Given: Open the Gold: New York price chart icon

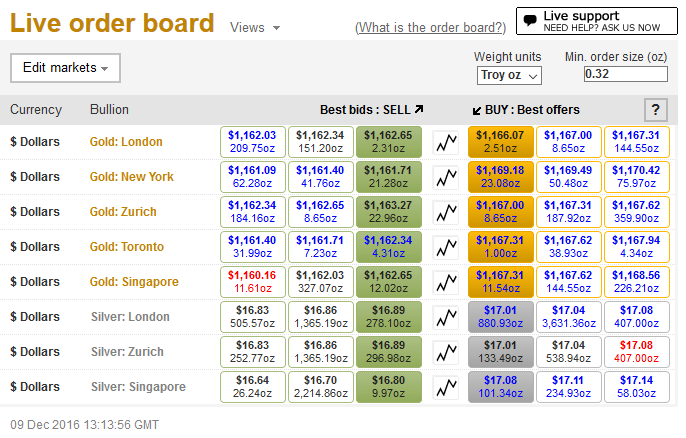Looking at the screenshot, I should (x=446, y=177).
